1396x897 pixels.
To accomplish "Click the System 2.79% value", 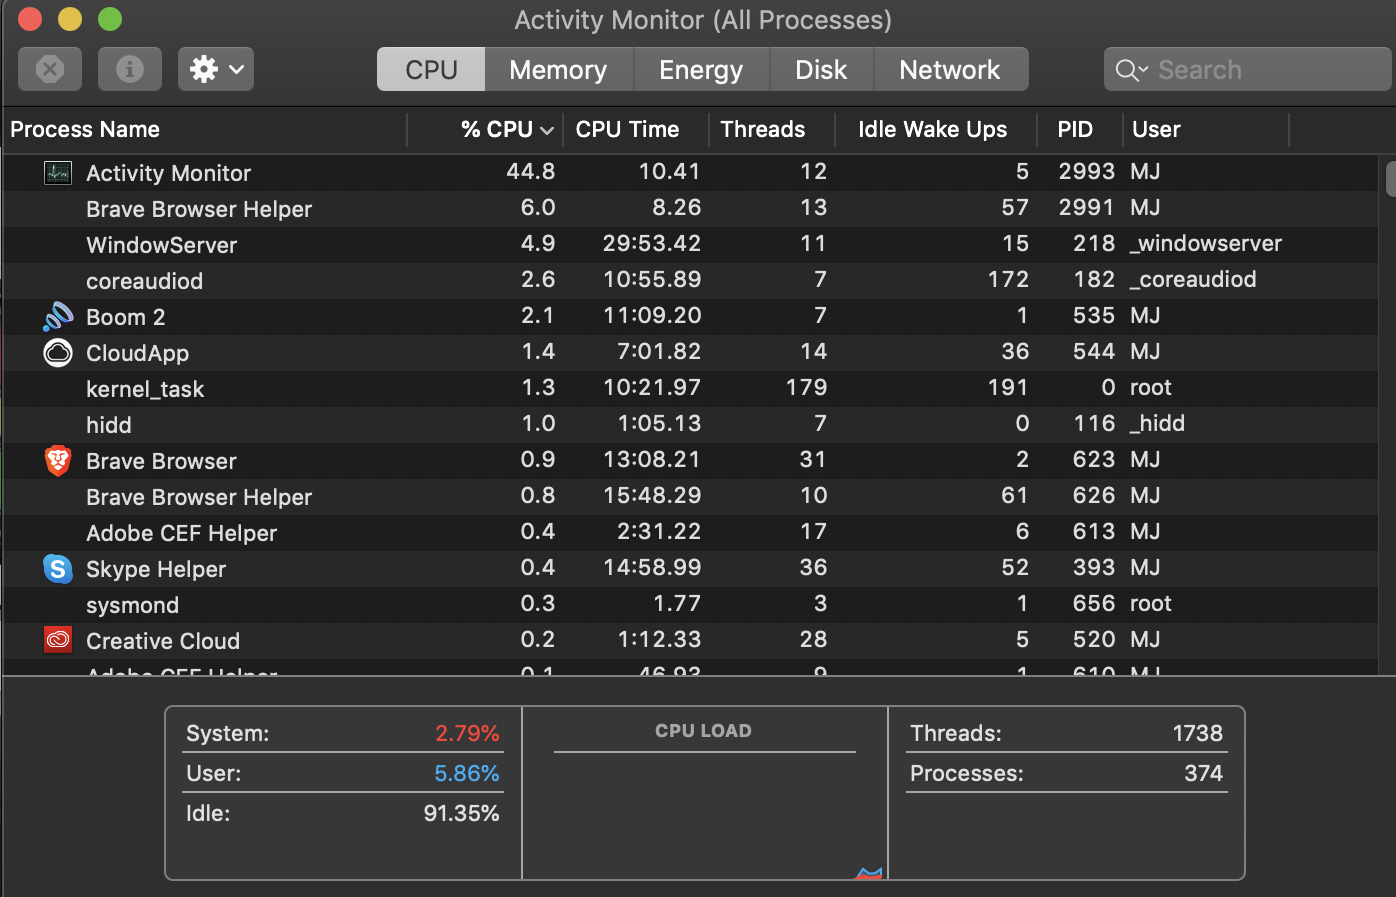I will click(467, 733).
